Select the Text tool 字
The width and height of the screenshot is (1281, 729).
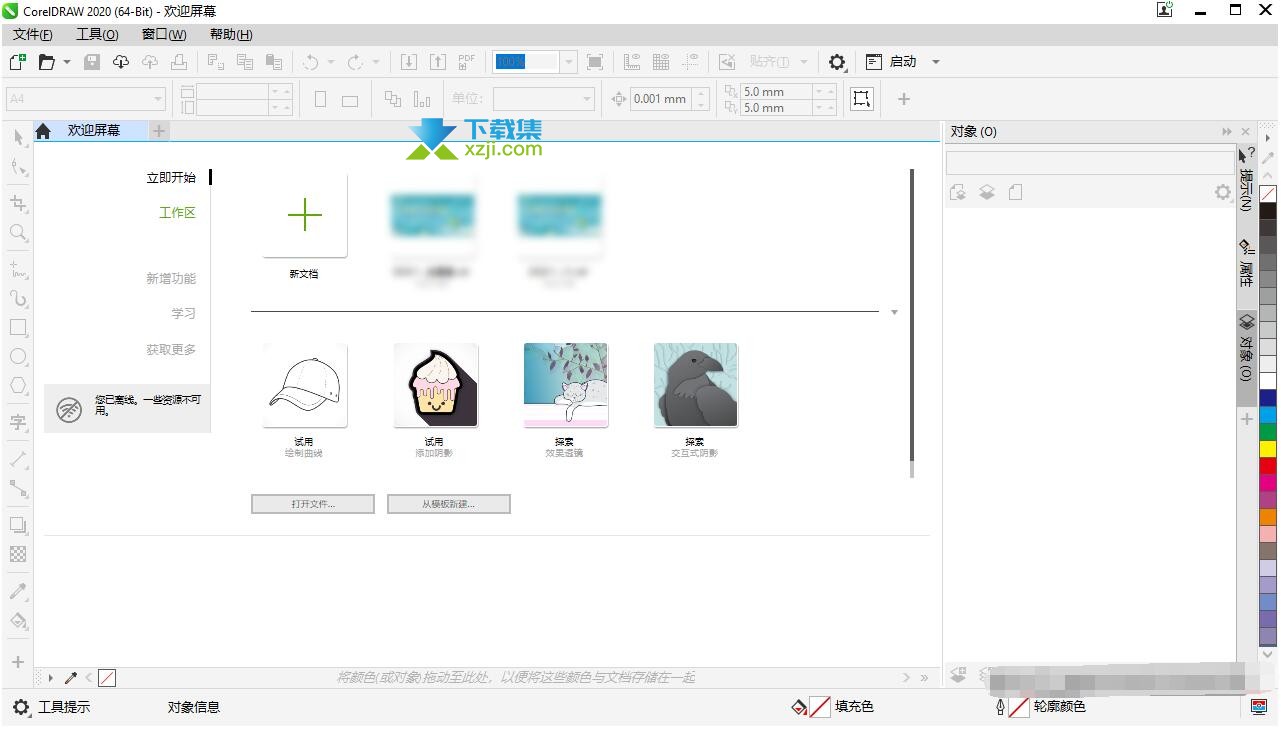(18, 422)
